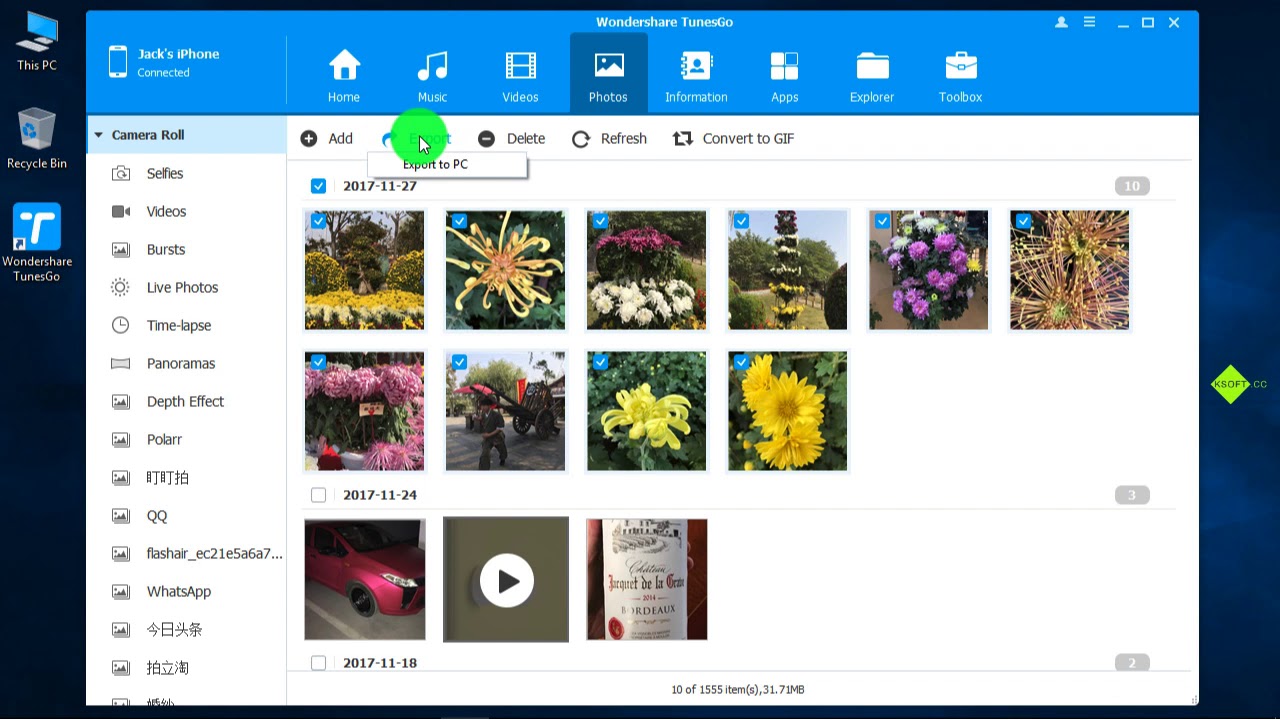This screenshot has width=1280, height=720.
Task: Open Recycle Bin desktop icon
Action: pyautogui.click(x=37, y=139)
